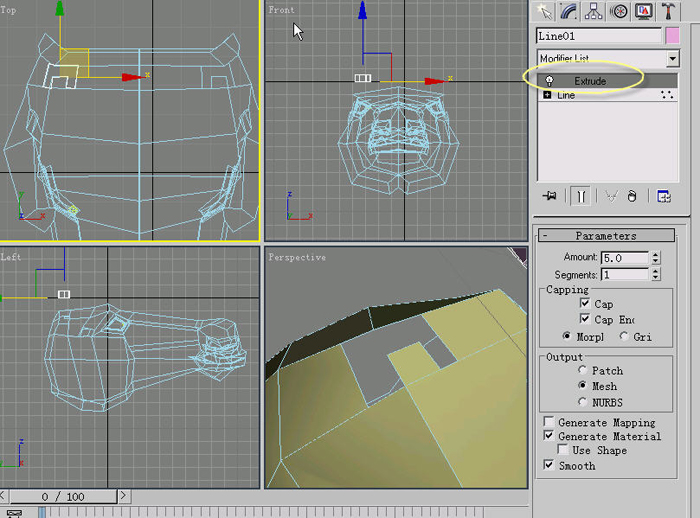Click the Segments spinner arrows
Image resolution: width=700 pixels, height=518 pixels.
coord(655,274)
